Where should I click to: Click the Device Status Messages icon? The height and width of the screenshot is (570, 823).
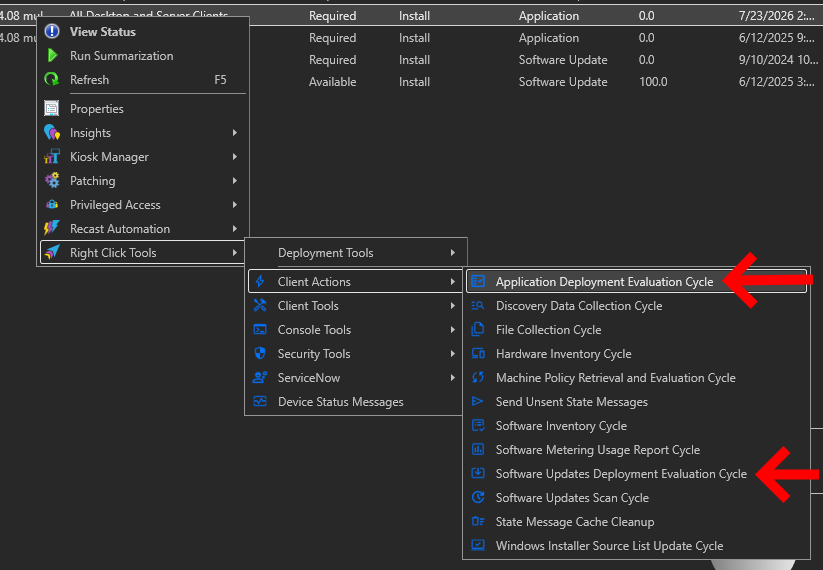(260, 402)
